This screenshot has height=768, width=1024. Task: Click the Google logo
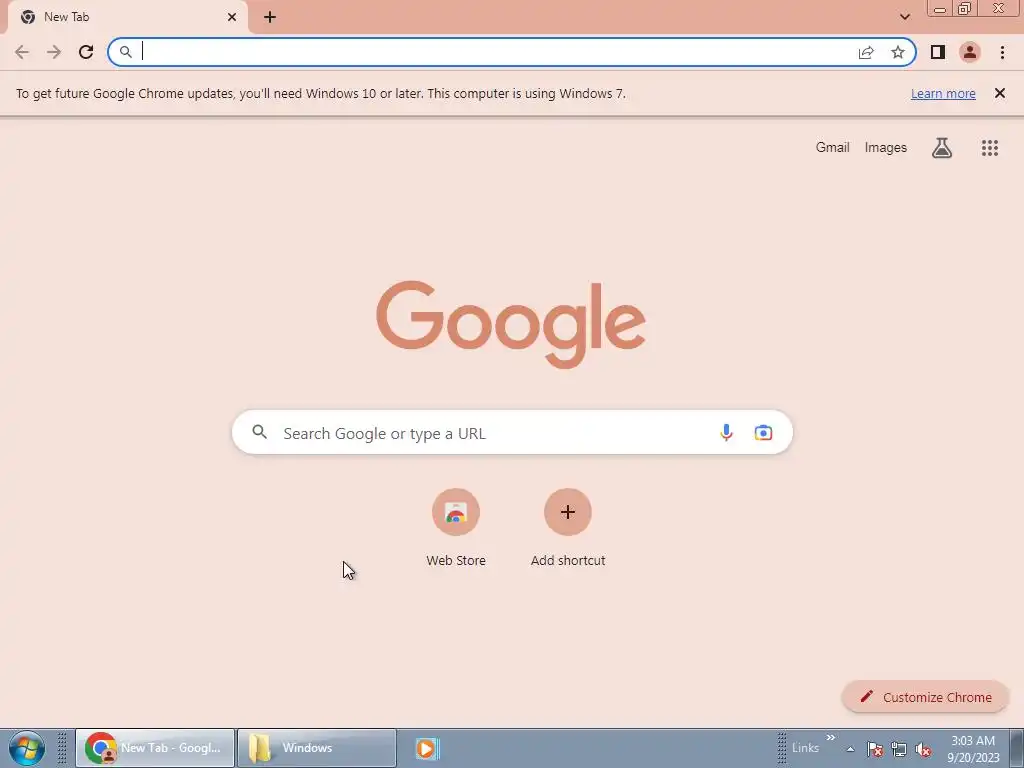pos(511,324)
